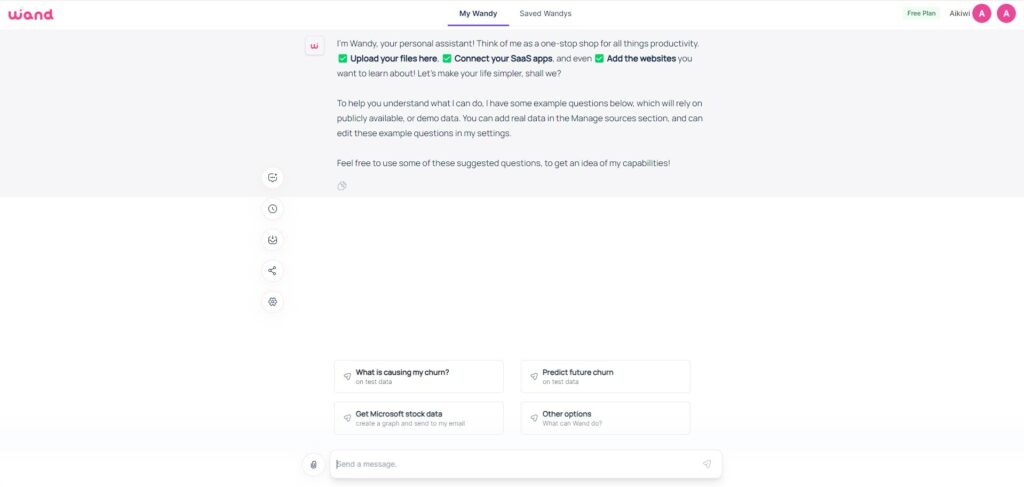Click the paperclip attachment icon
Screen dimensions: 1024x487
coord(313,464)
